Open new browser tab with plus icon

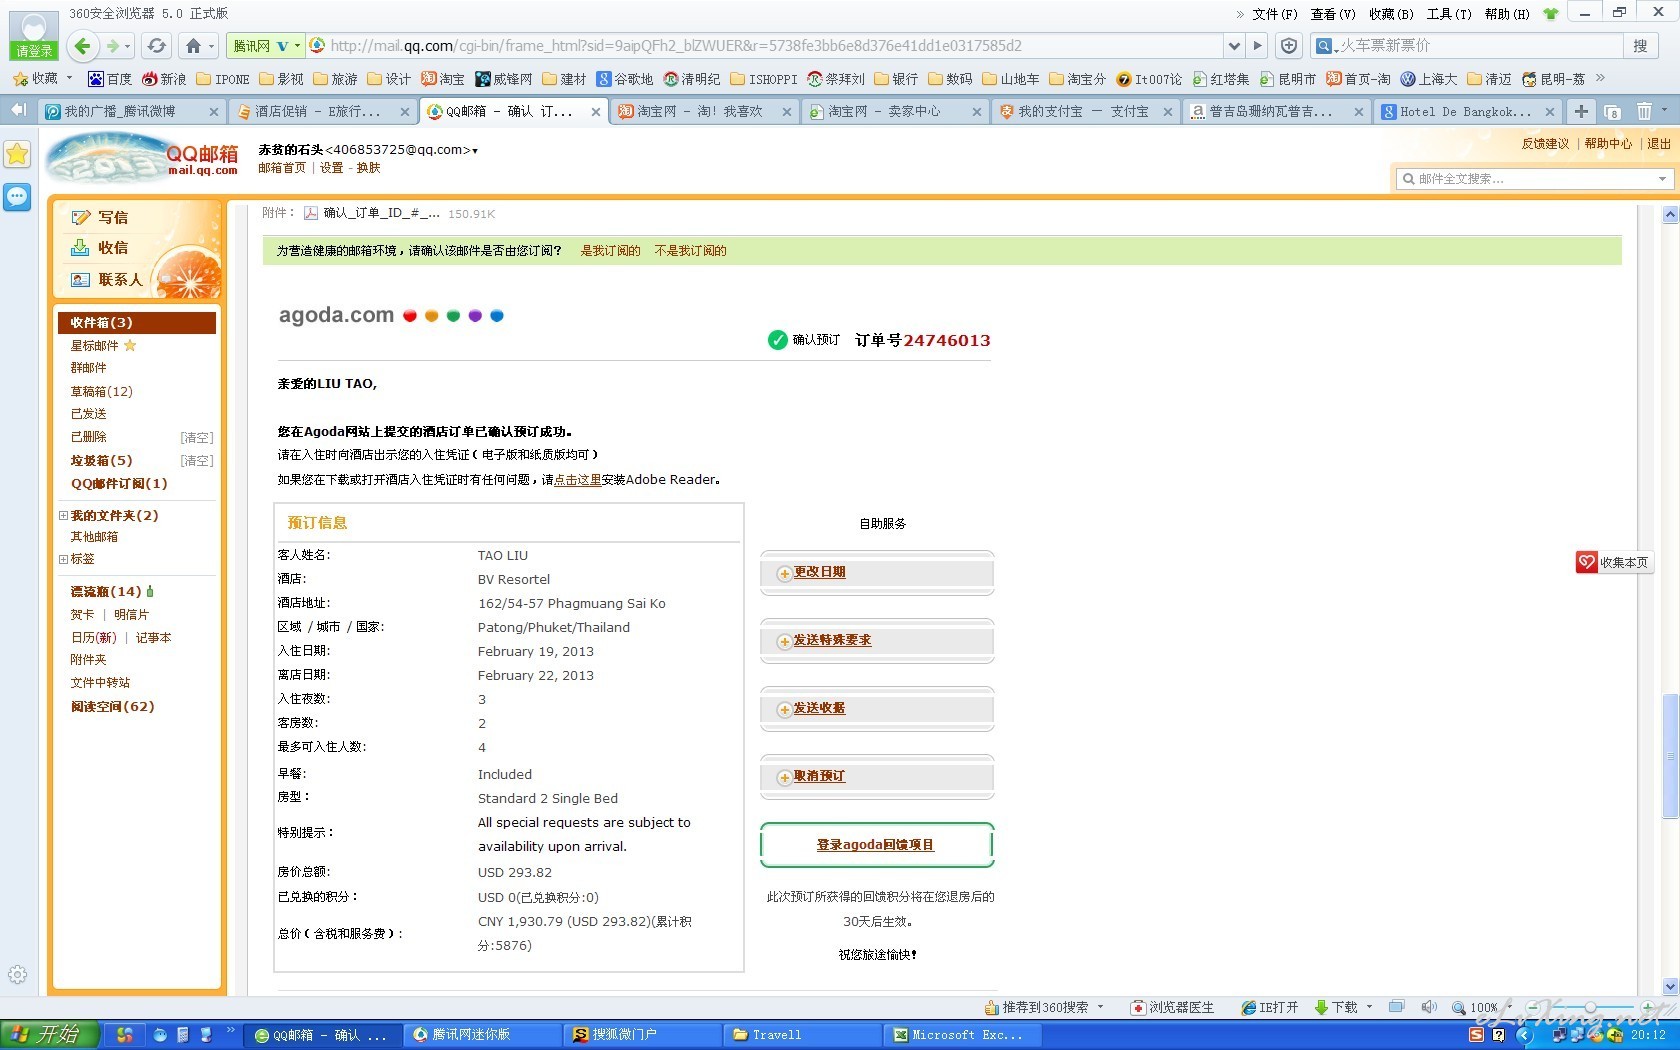[x=1581, y=111]
